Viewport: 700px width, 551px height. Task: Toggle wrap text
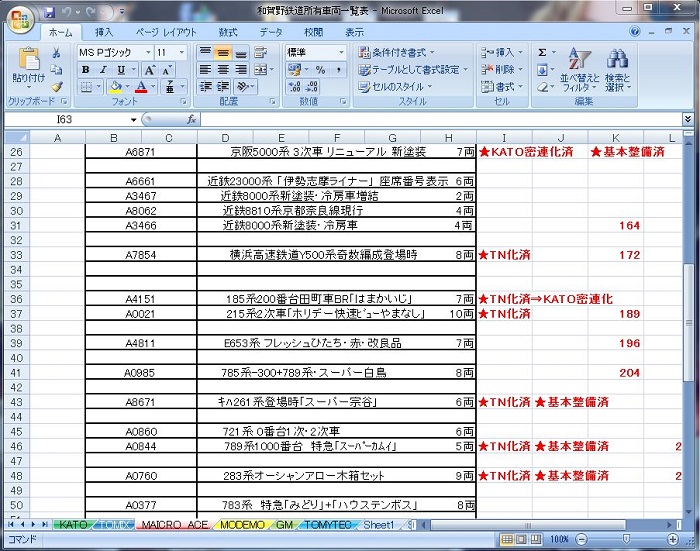coord(261,53)
